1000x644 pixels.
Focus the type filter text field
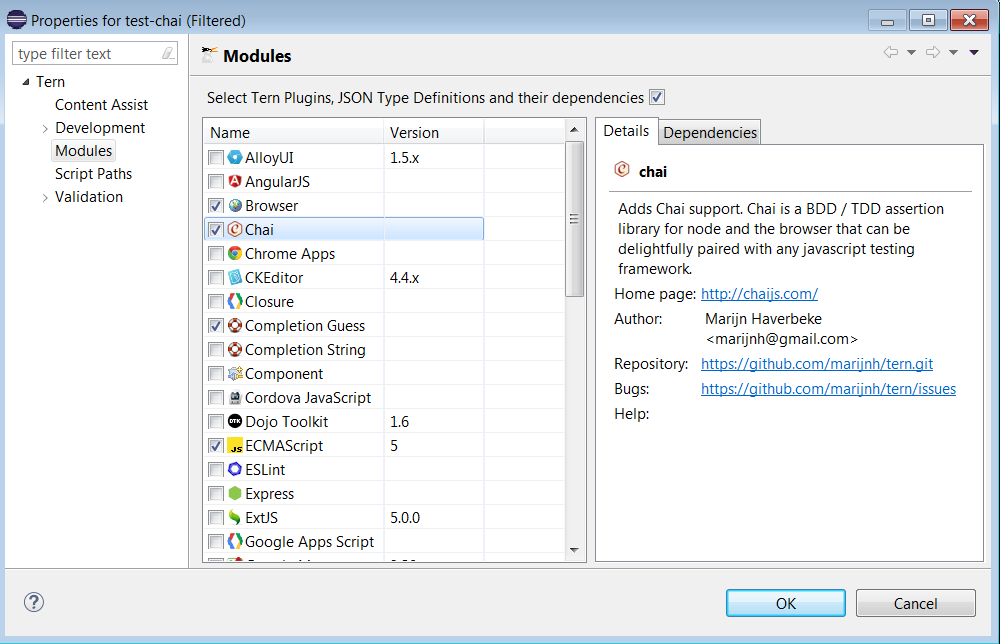(x=86, y=54)
